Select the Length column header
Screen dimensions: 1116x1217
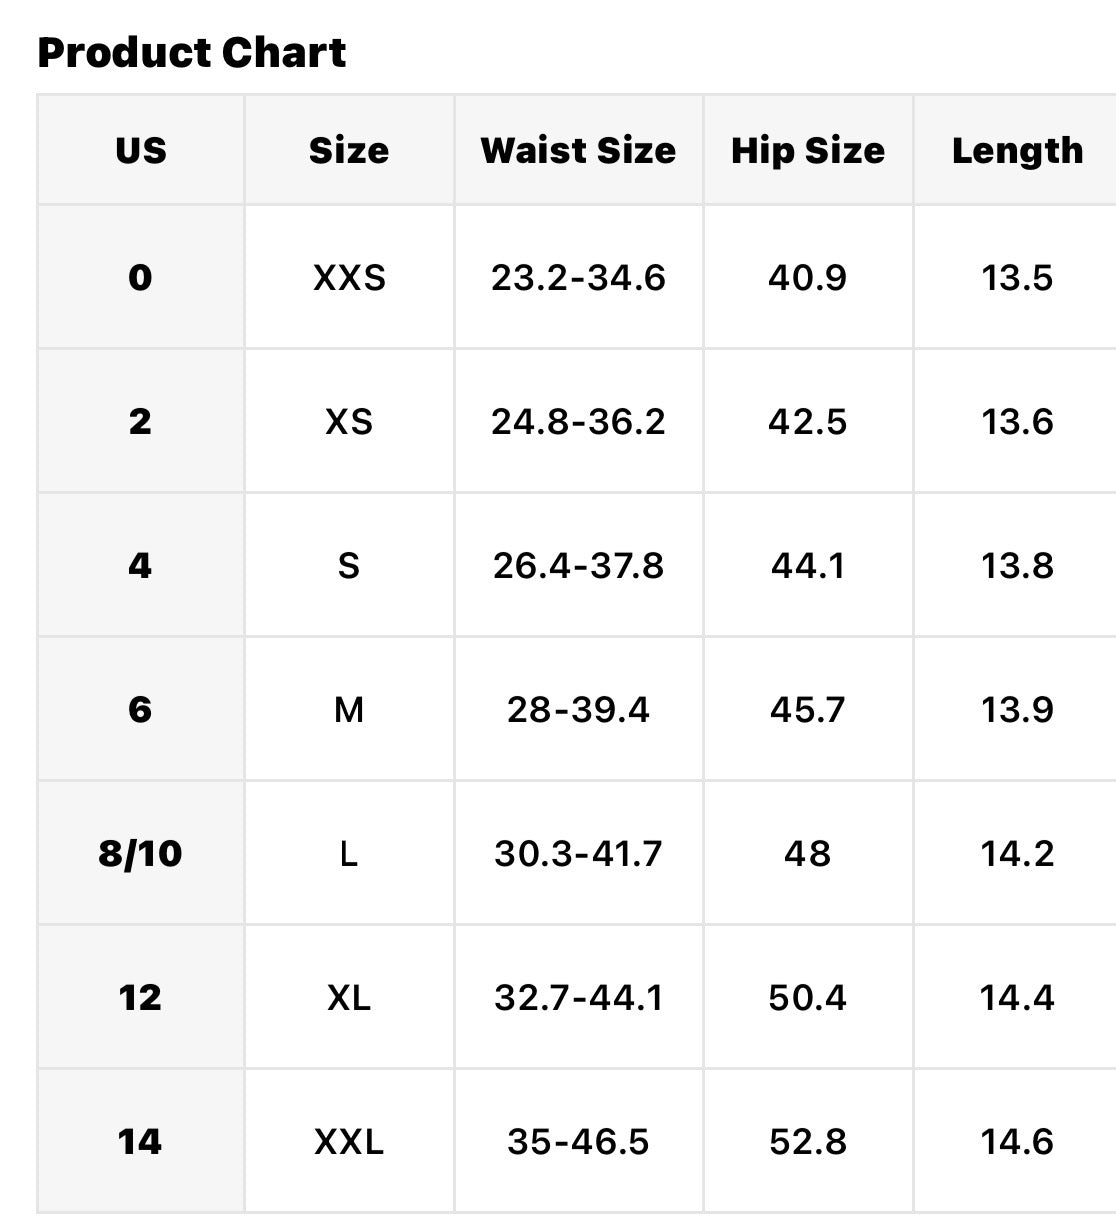pyautogui.click(x=1016, y=150)
